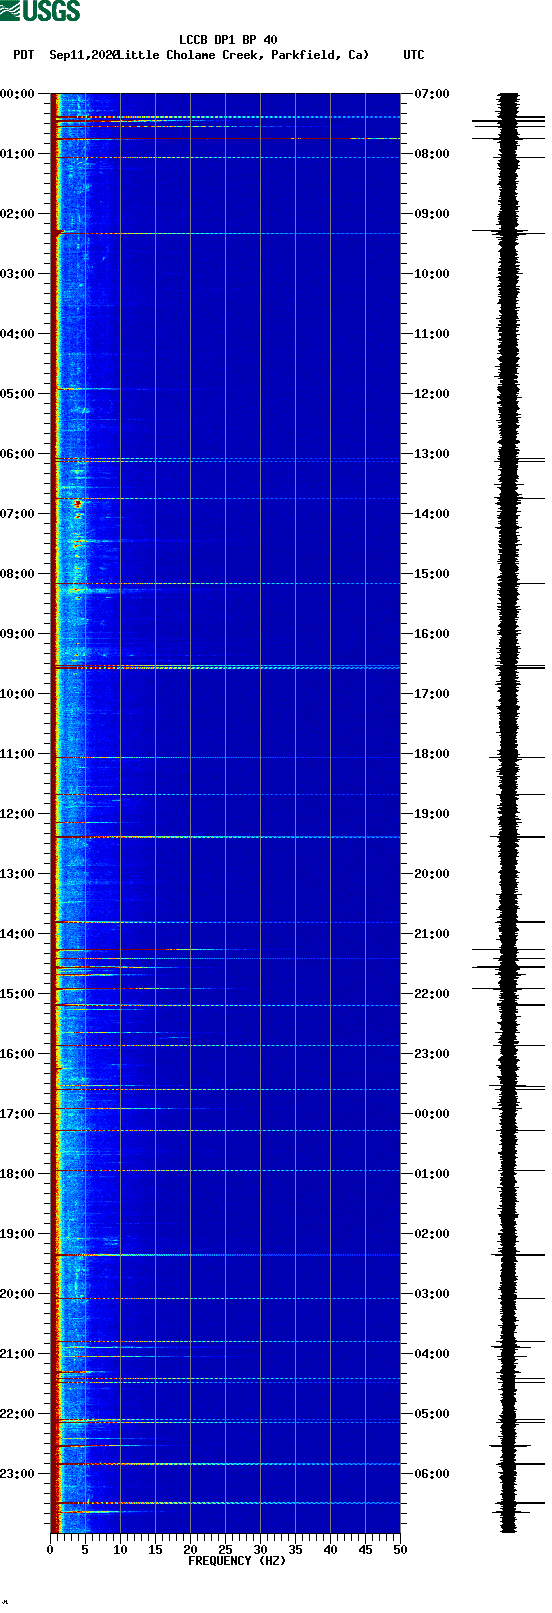
Task: Click the 'Little Cholame Creek, Parkfield, Ca)' location text
Action: [x=242, y=55]
